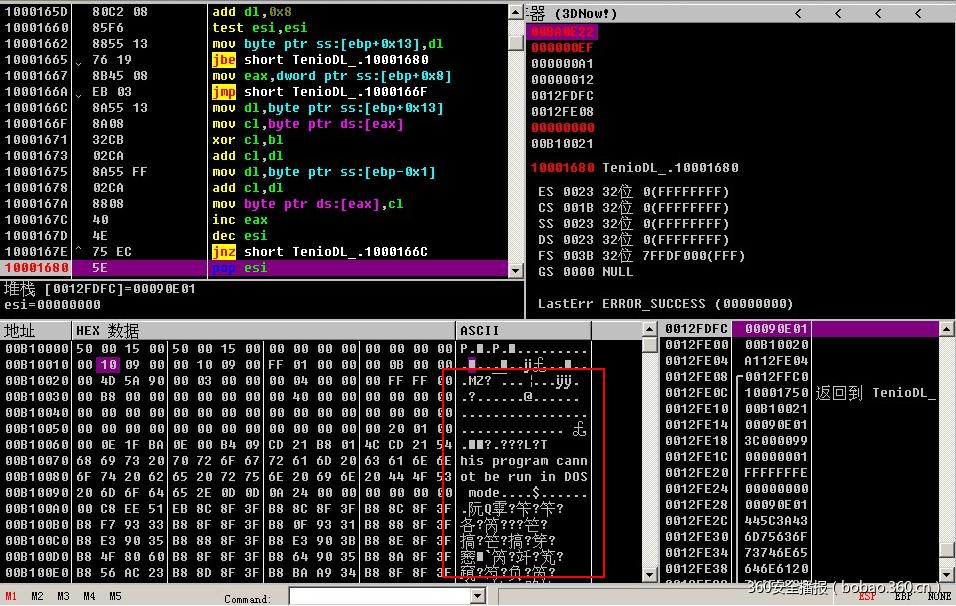Screen dimensions: 956x606
Task: Select the jbe short TenioDL_.10001680 instruction
Action: tap(320, 60)
